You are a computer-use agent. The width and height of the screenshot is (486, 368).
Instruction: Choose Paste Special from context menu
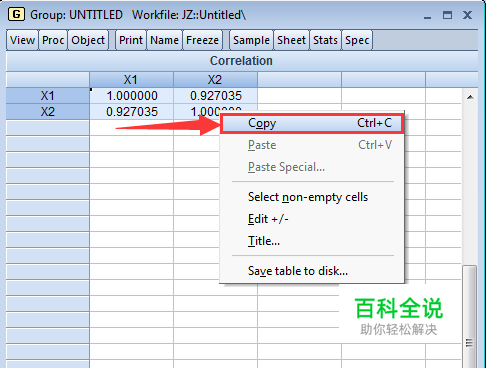pos(312,167)
